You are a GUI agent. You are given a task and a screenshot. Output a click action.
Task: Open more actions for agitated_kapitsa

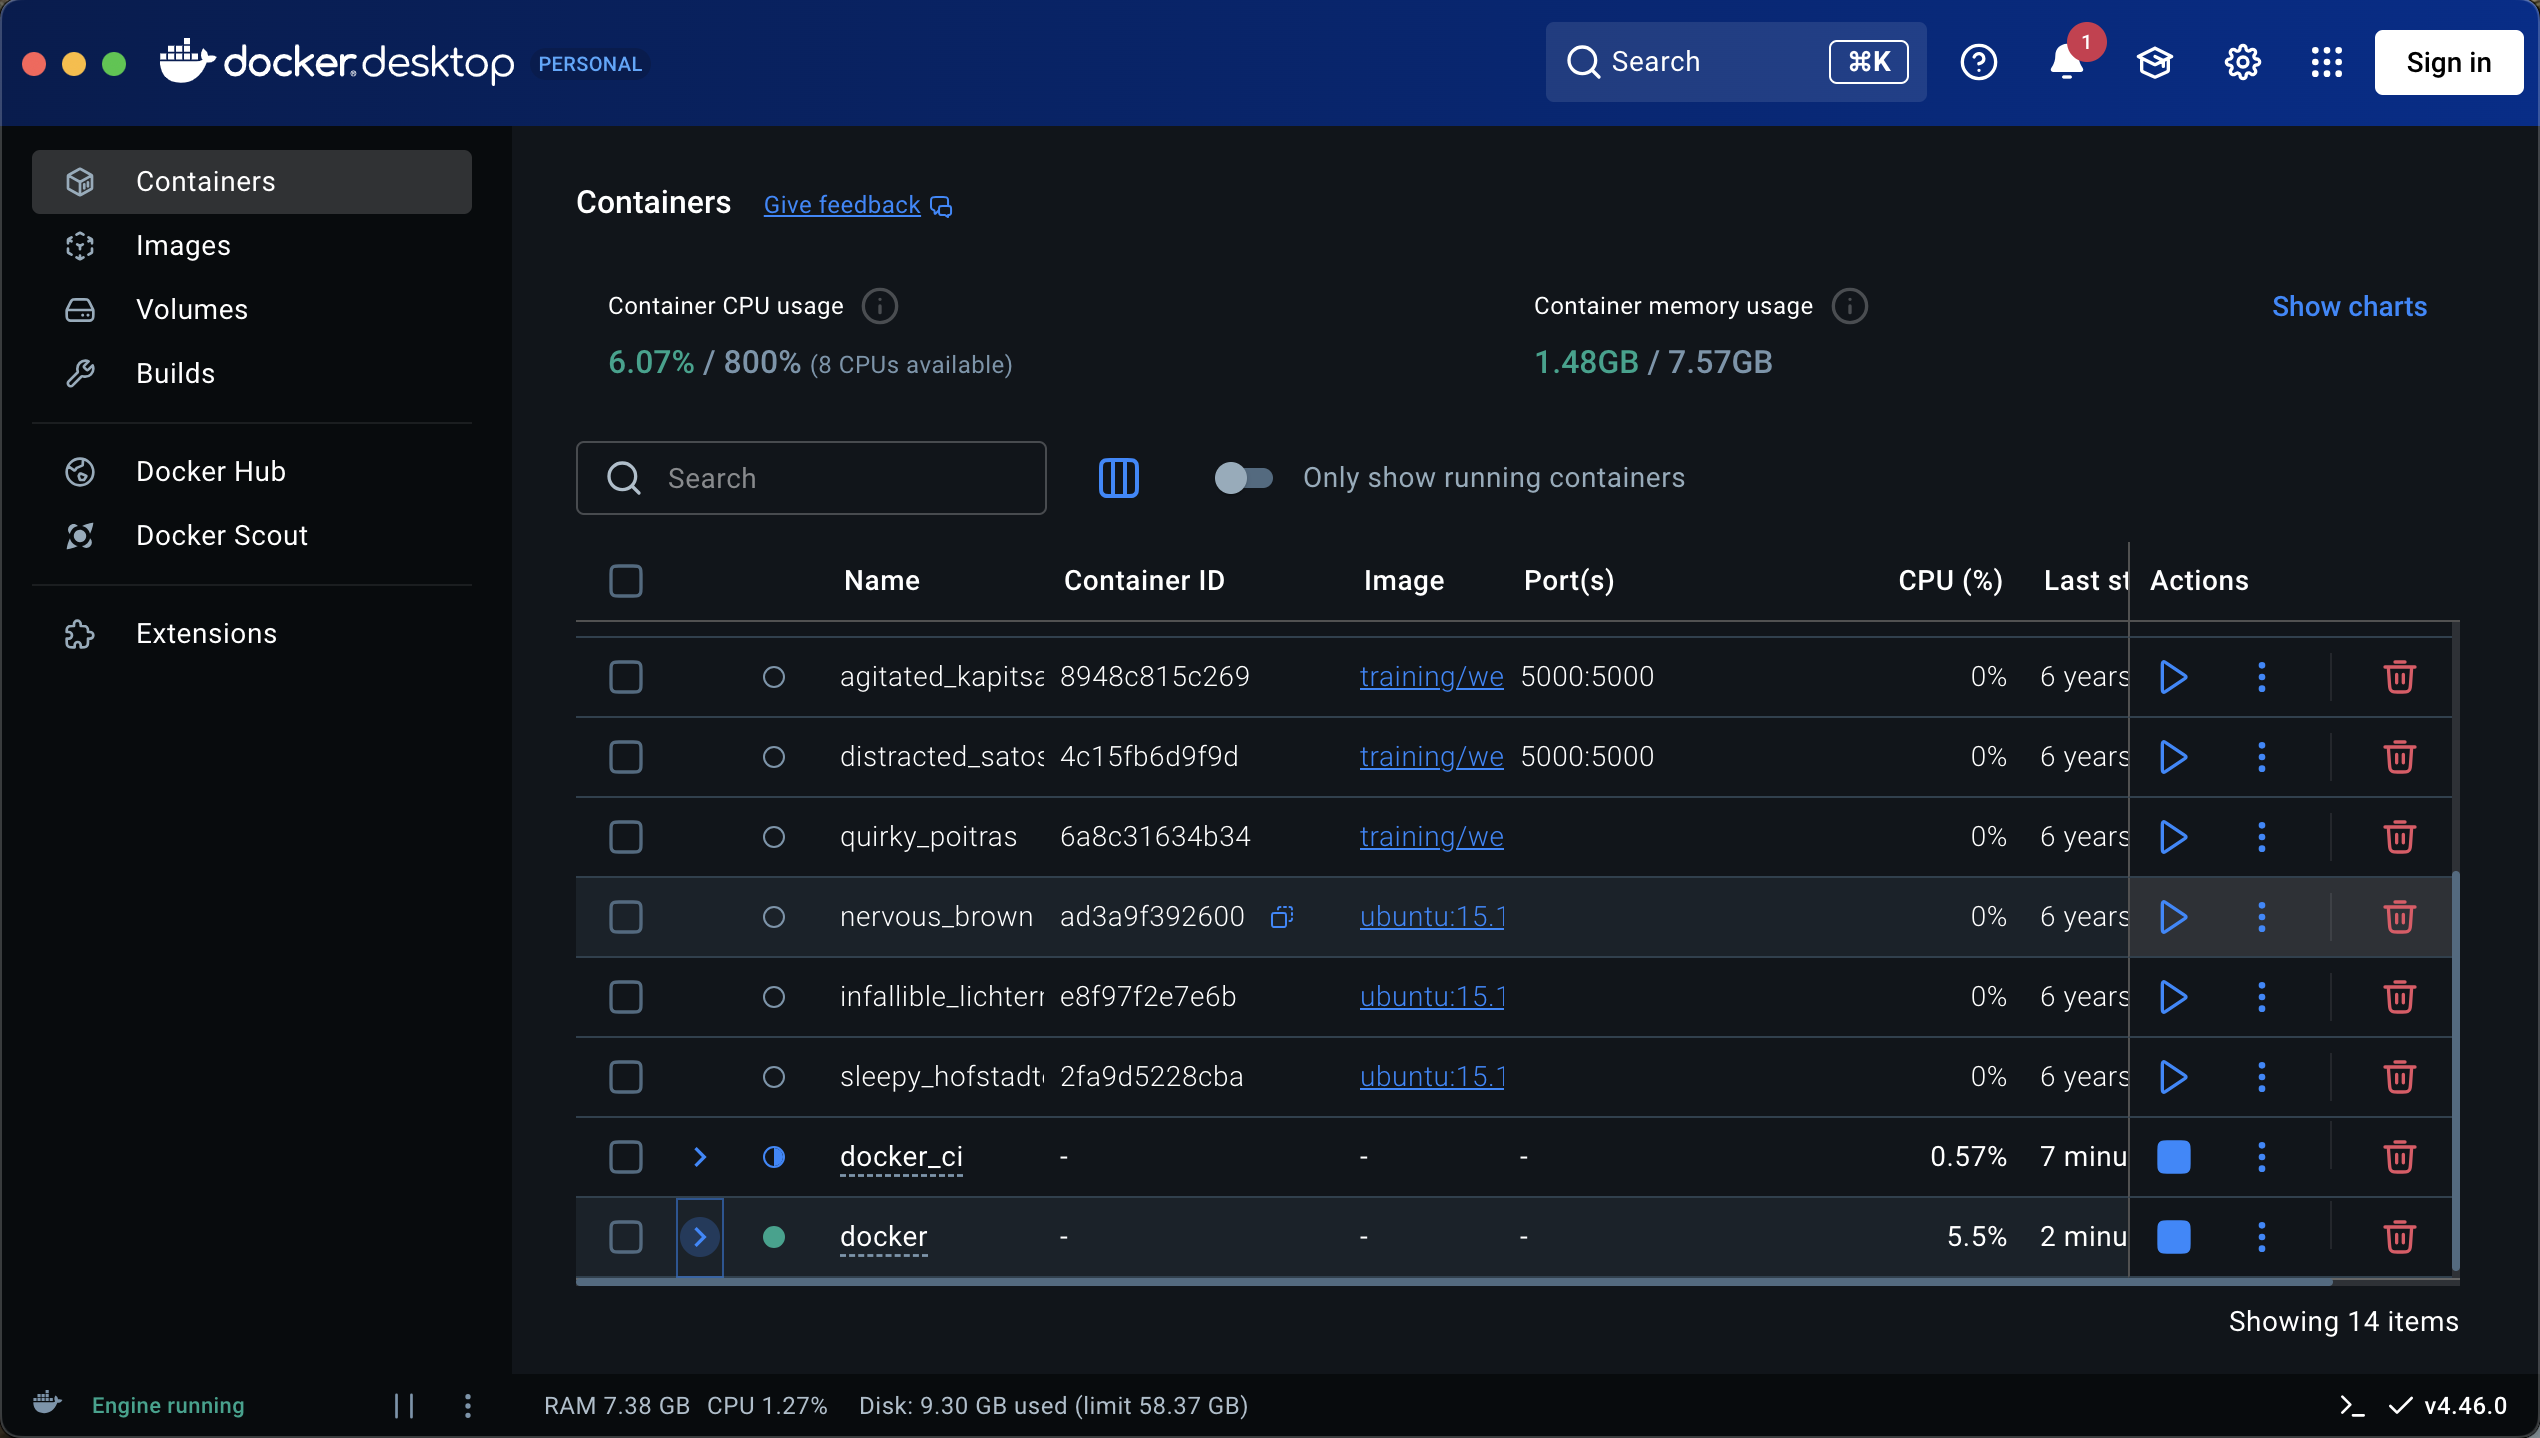(x=2261, y=677)
